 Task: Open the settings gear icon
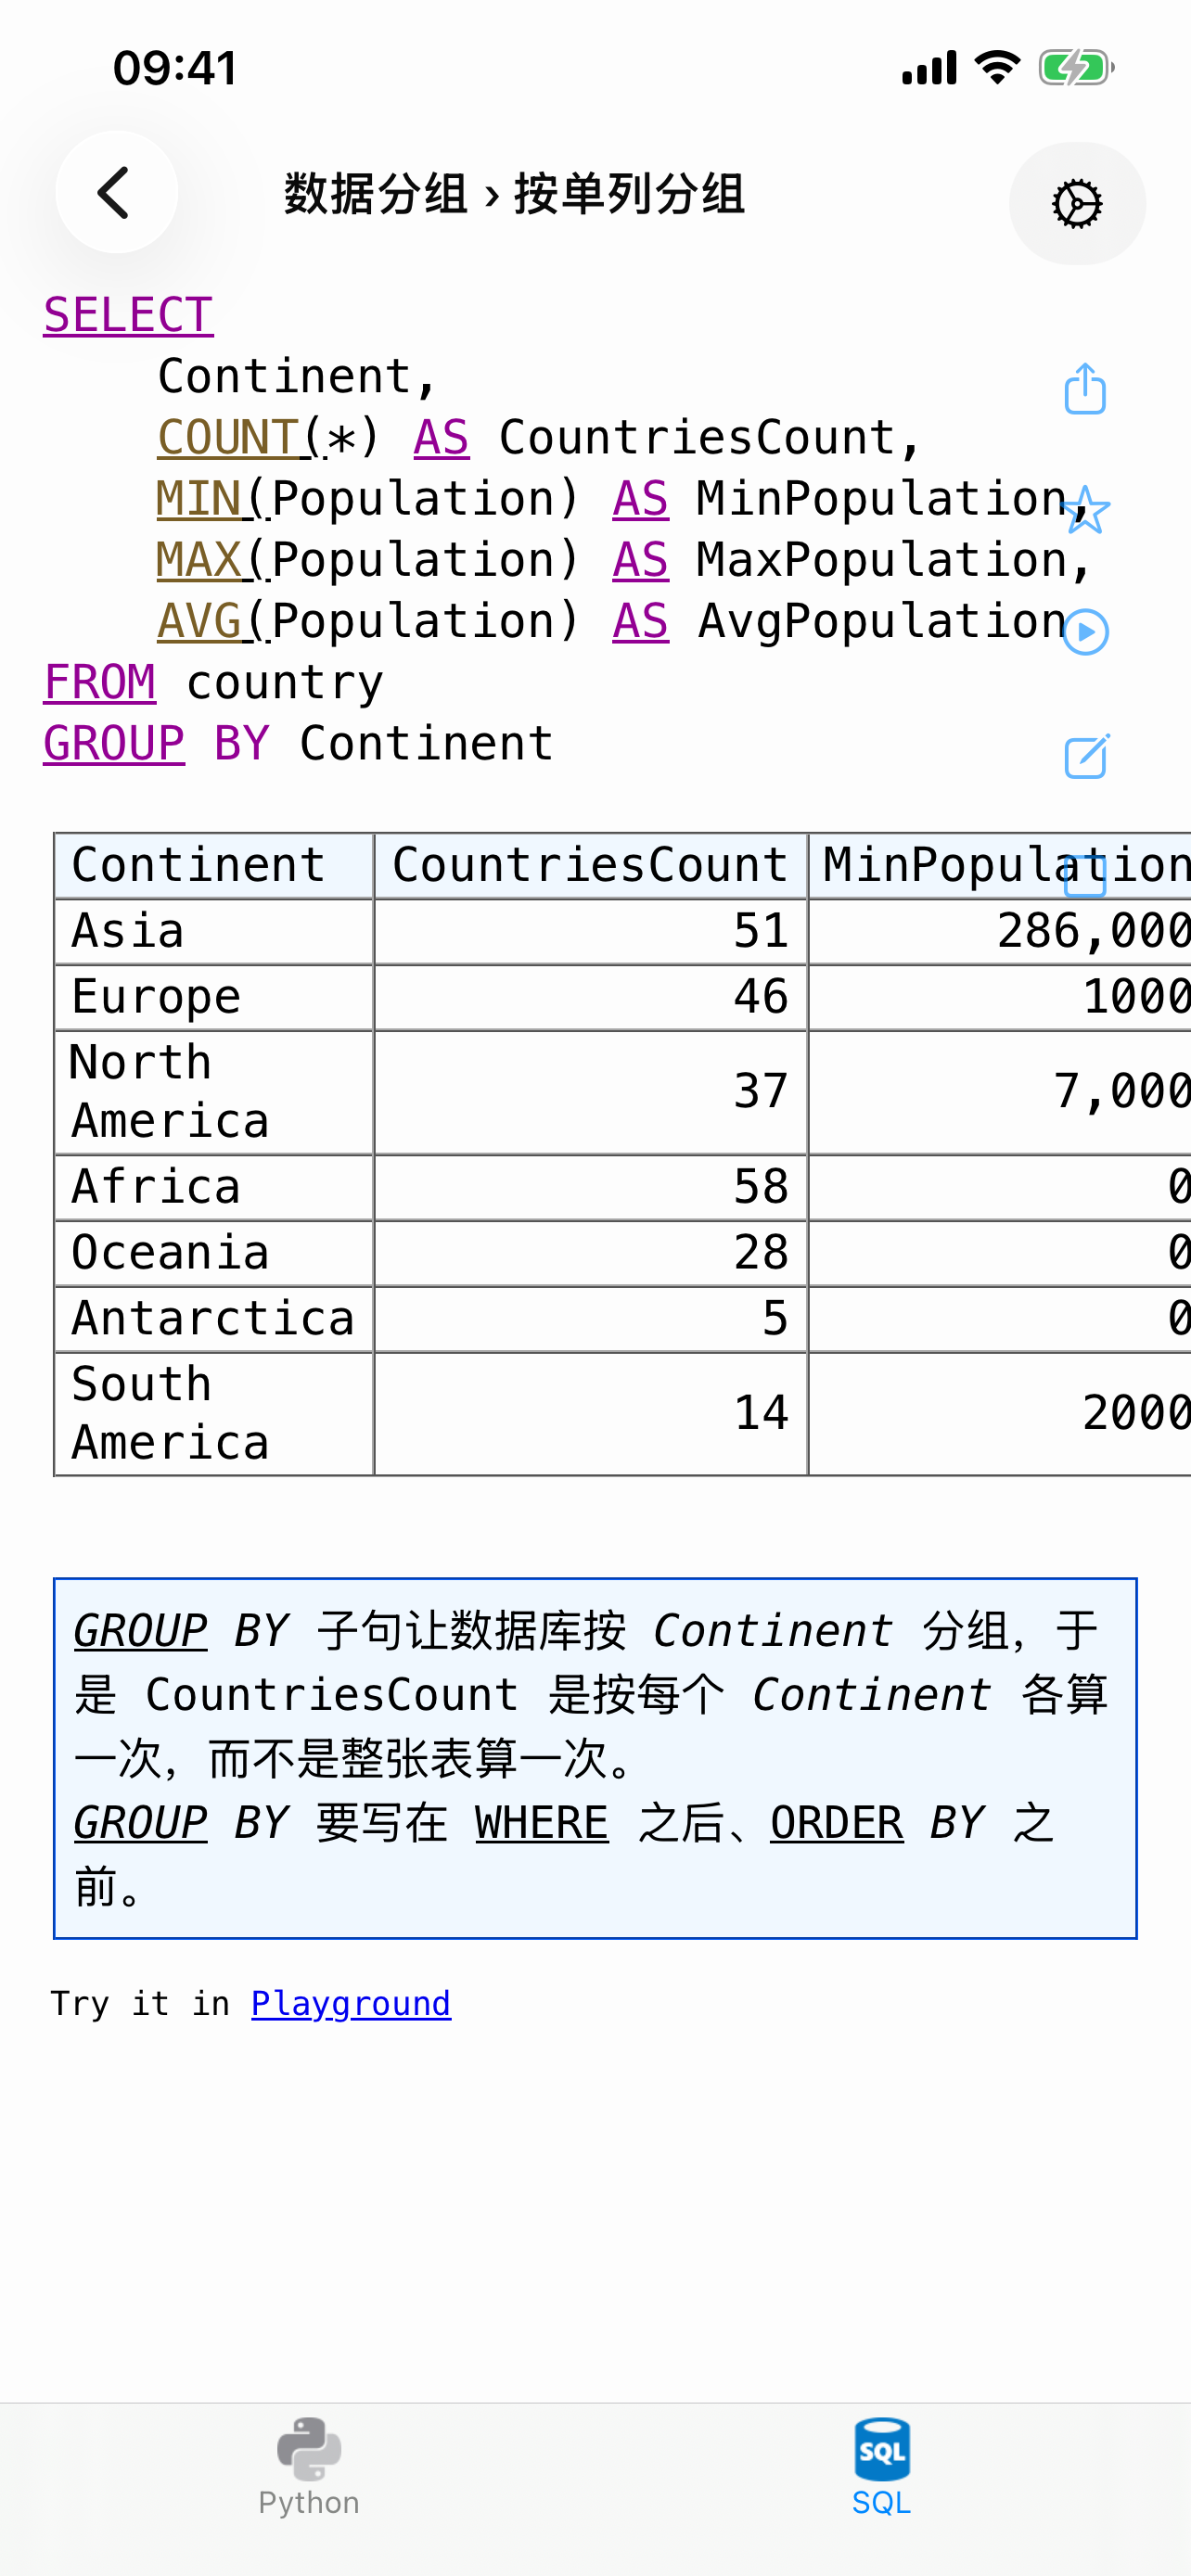1077,204
